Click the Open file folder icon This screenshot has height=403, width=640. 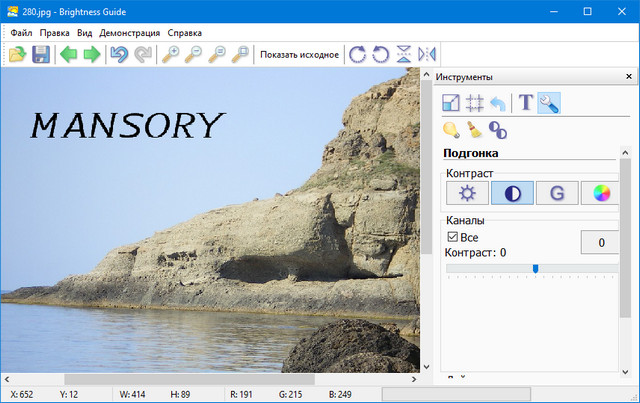[18, 54]
